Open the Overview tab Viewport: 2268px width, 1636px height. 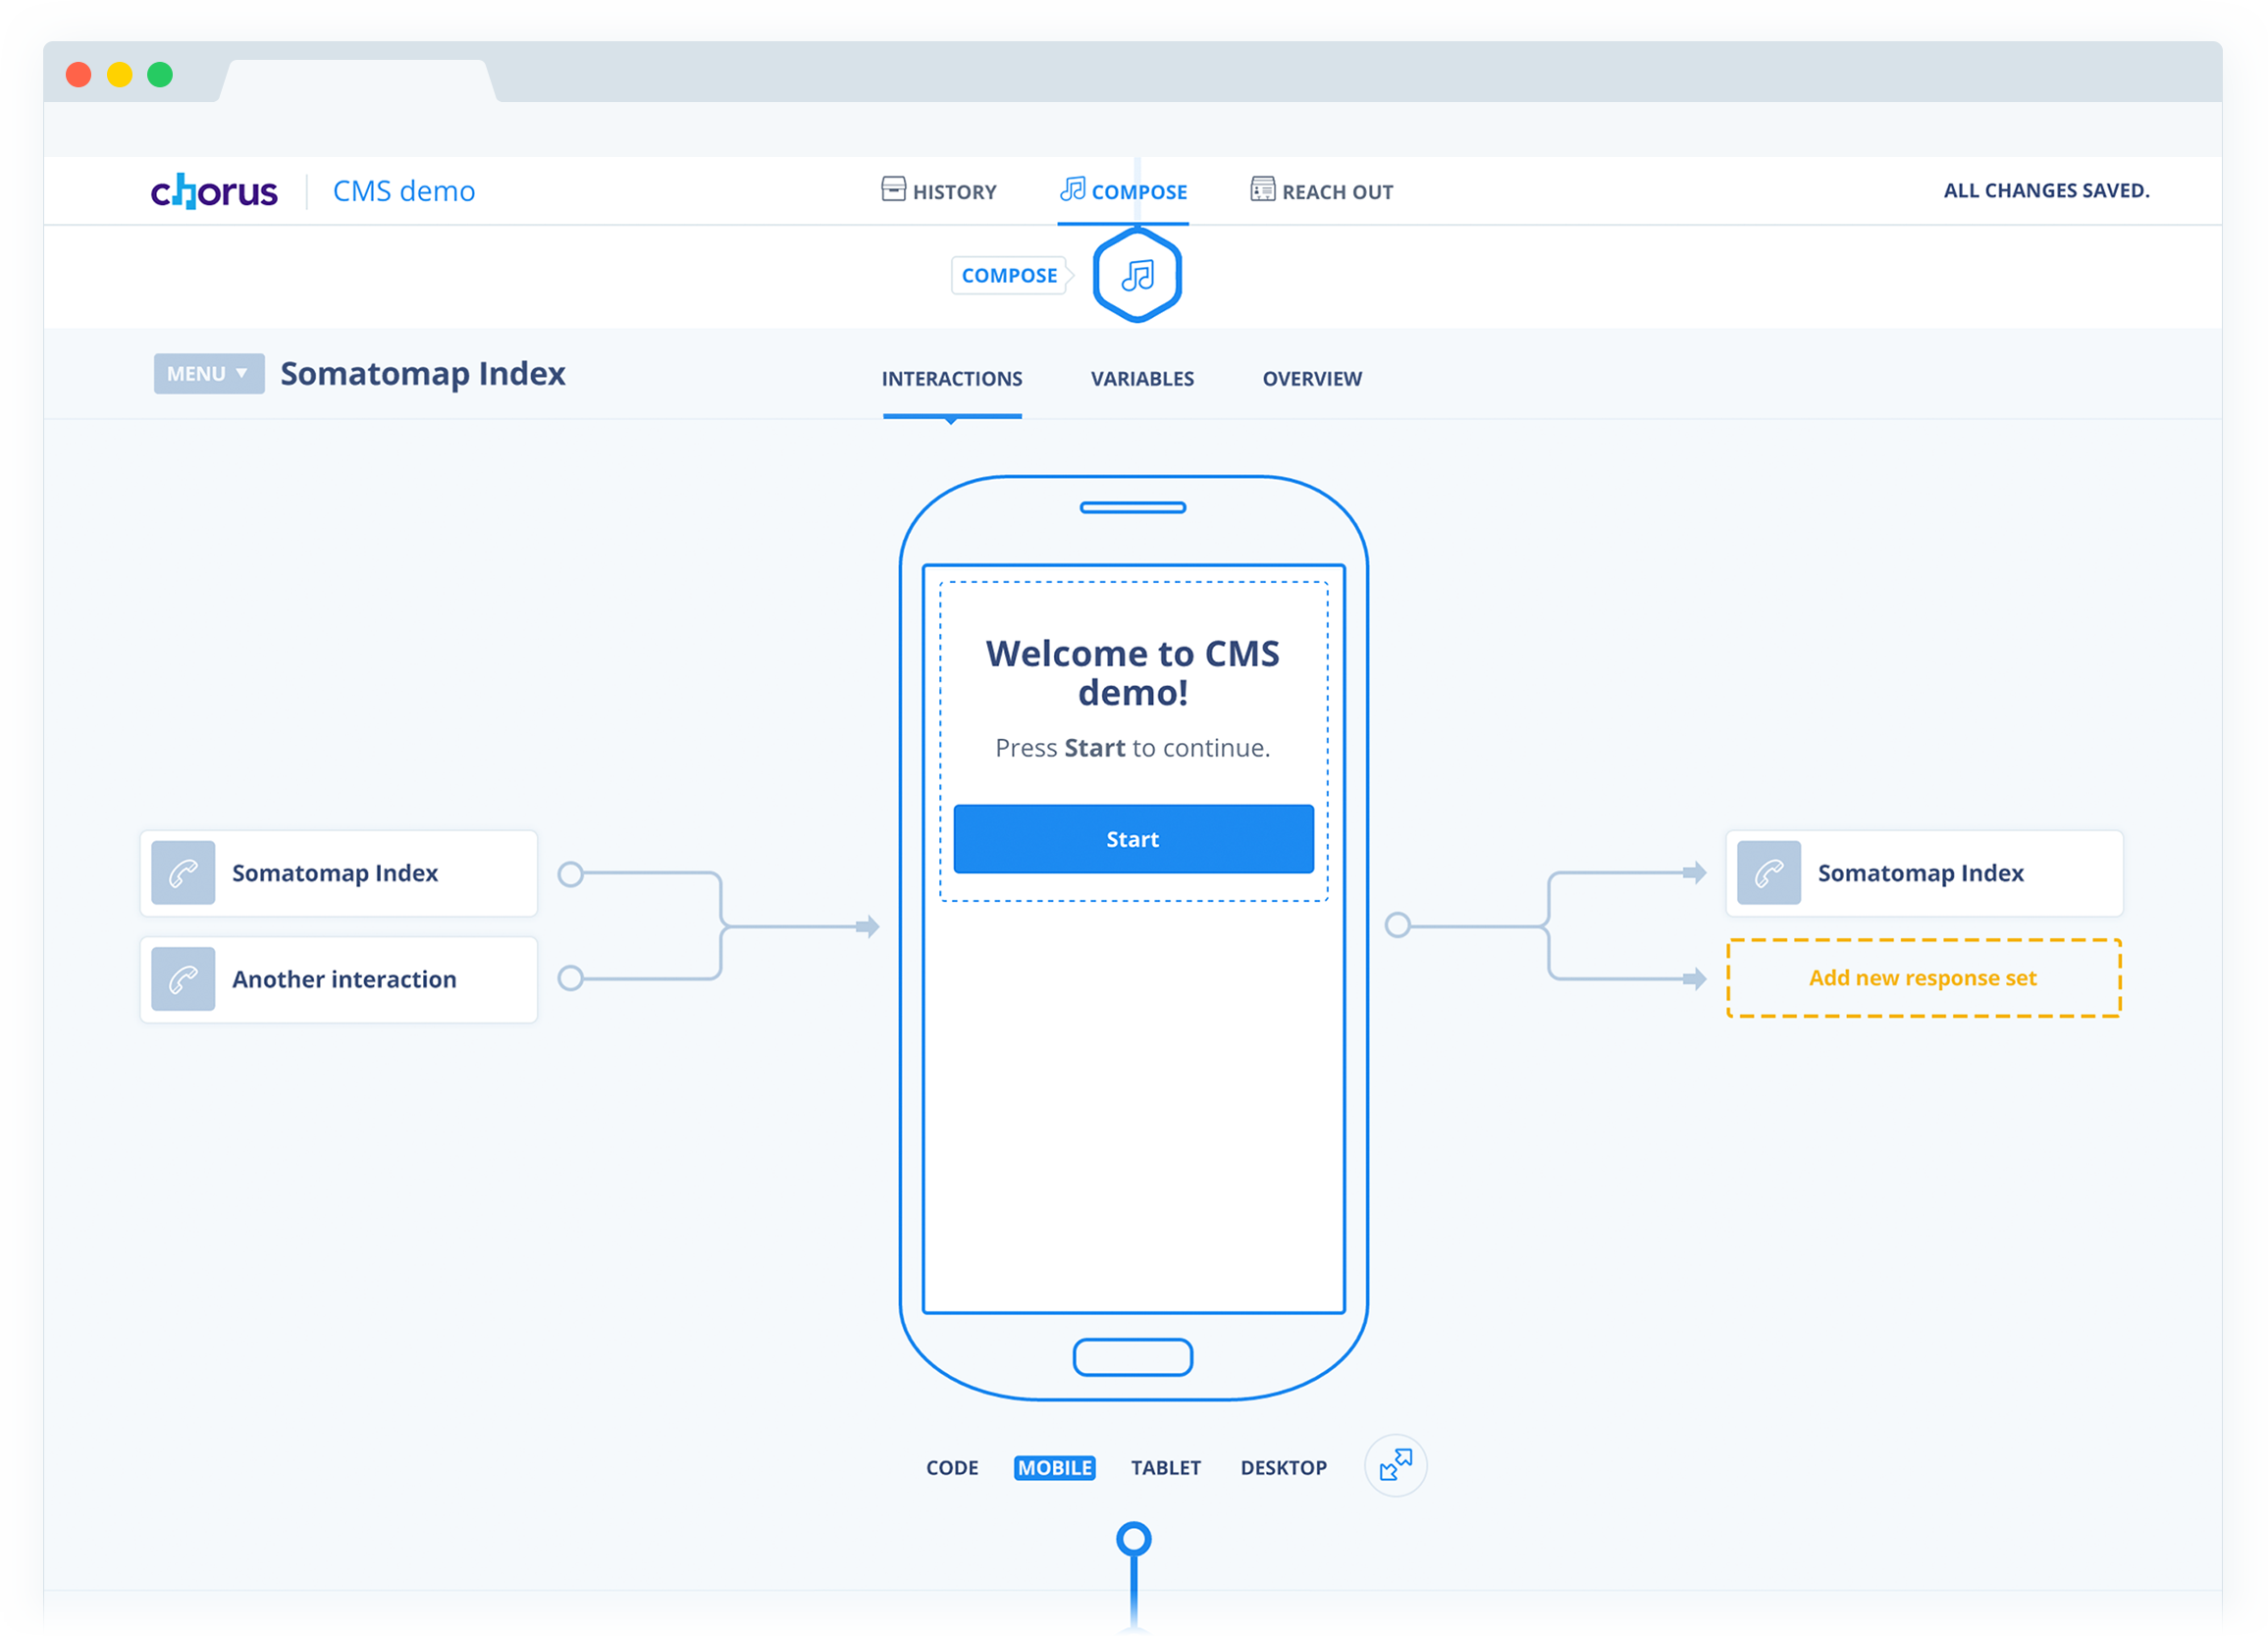click(x=1311, y=379)
